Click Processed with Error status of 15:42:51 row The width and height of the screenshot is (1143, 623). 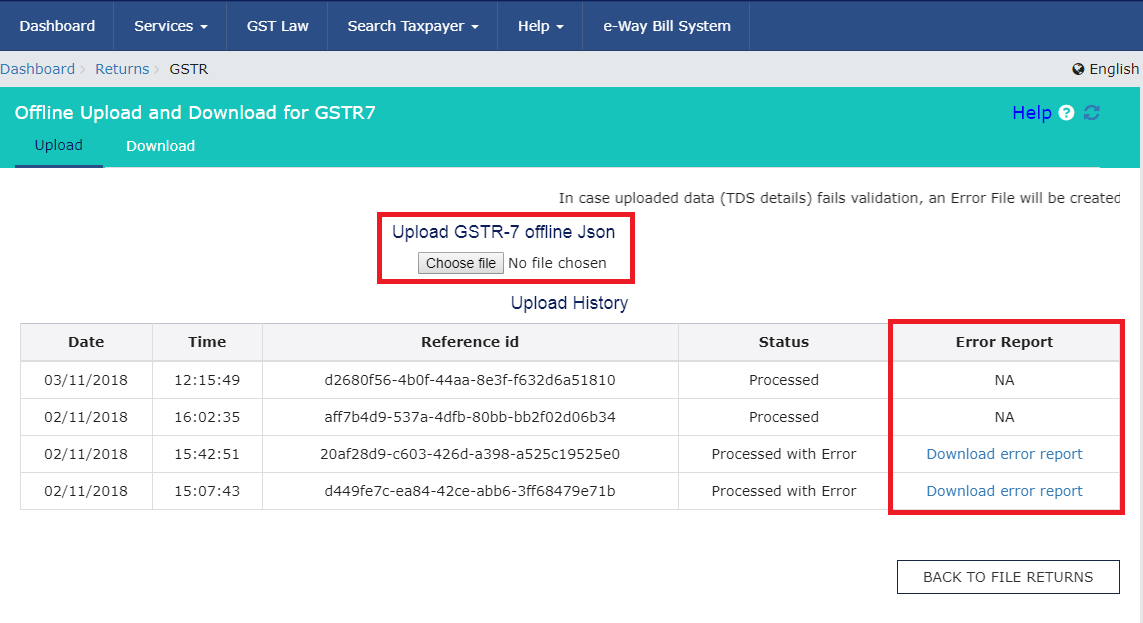pos(784,454)
